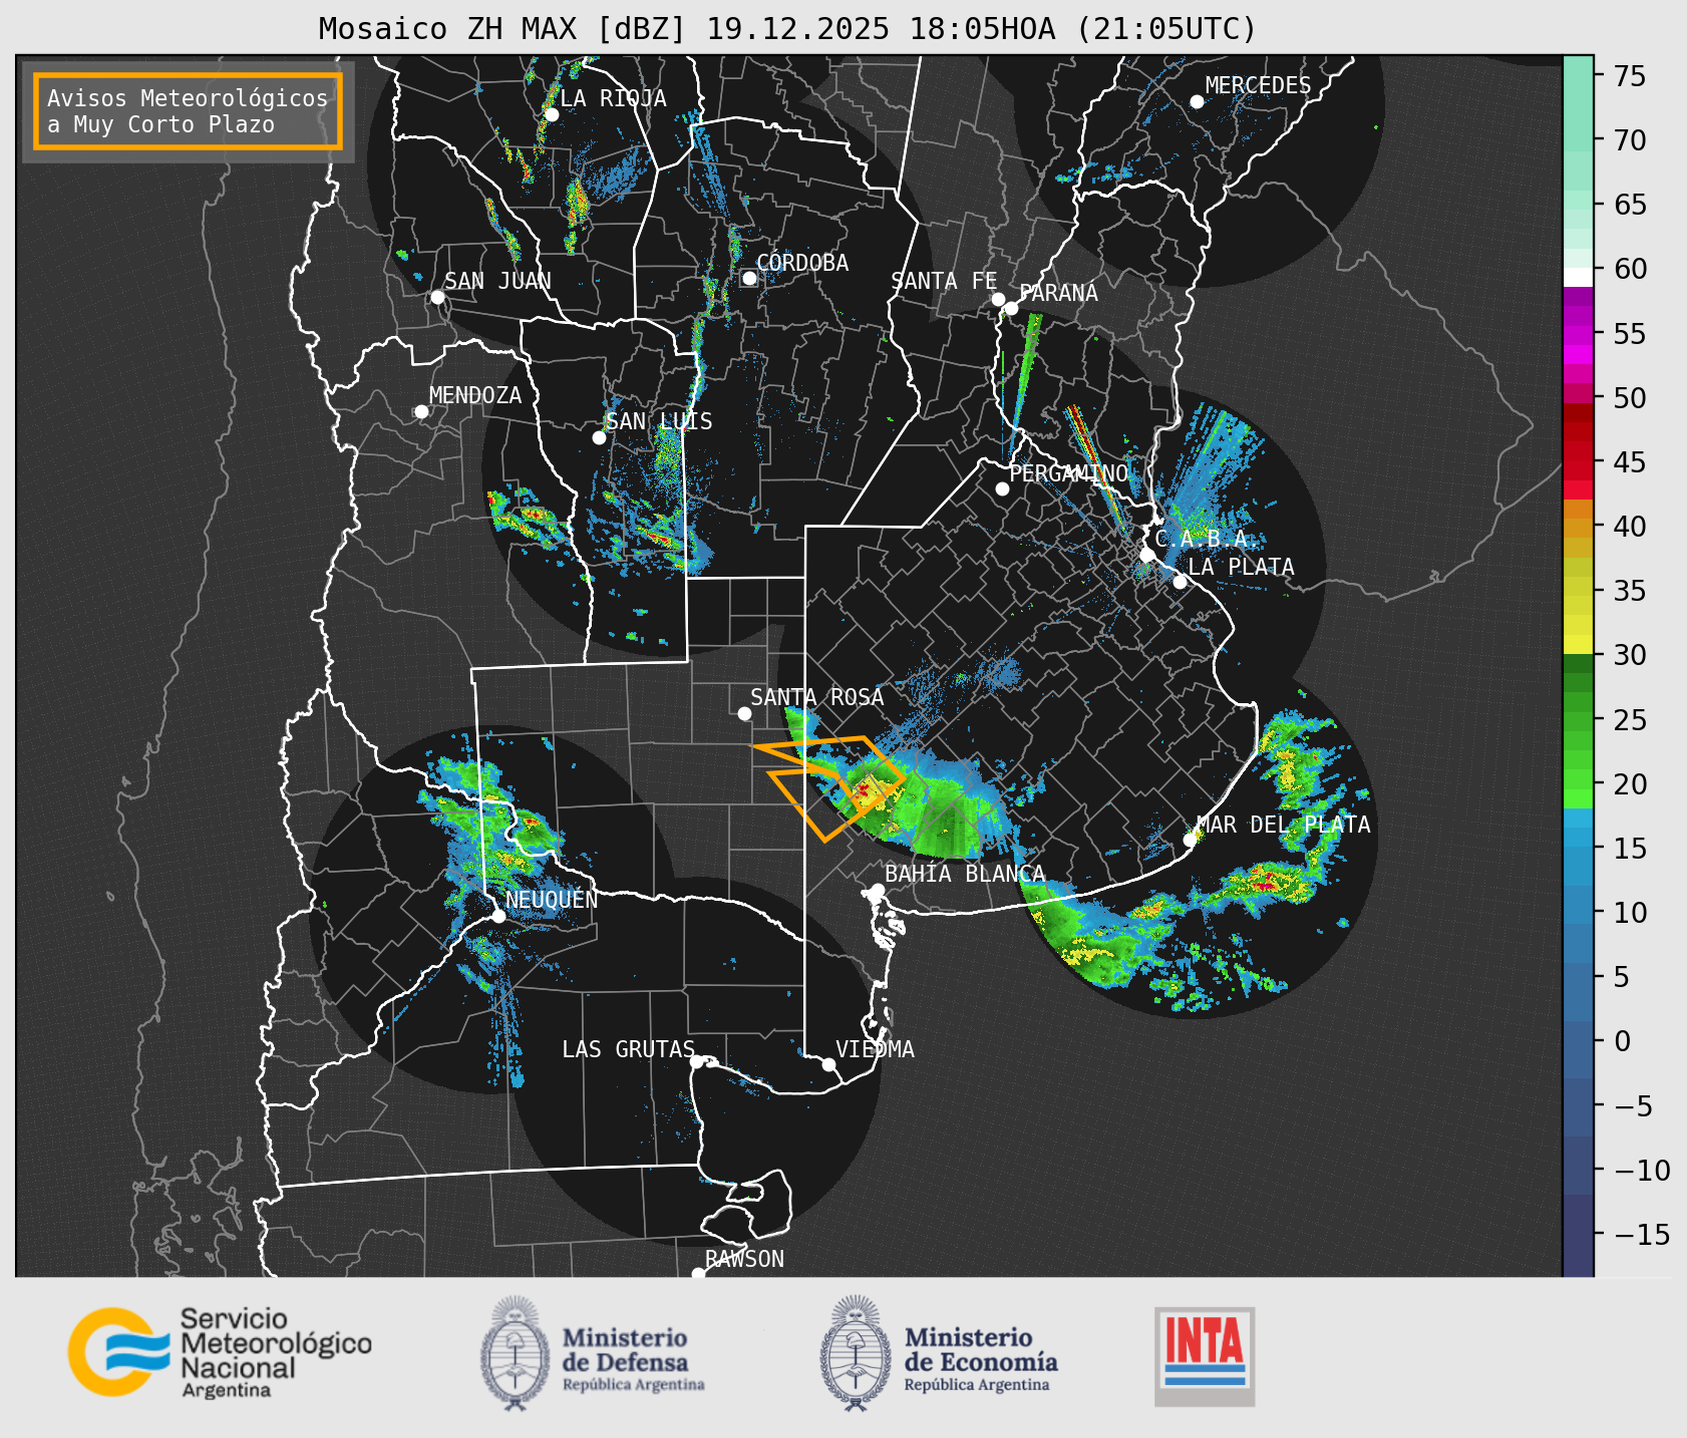Click the Ministerio de Economía emblem
The image size is (1687, 1438).
click(855, 1353)
